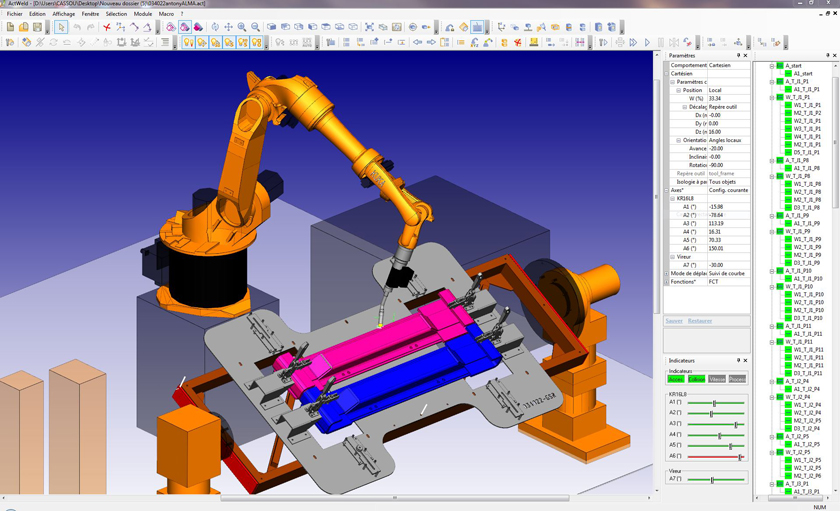840x511 pixels.
Task: Collapse the W_T_J1_P1 tree node
Action: 772,97
